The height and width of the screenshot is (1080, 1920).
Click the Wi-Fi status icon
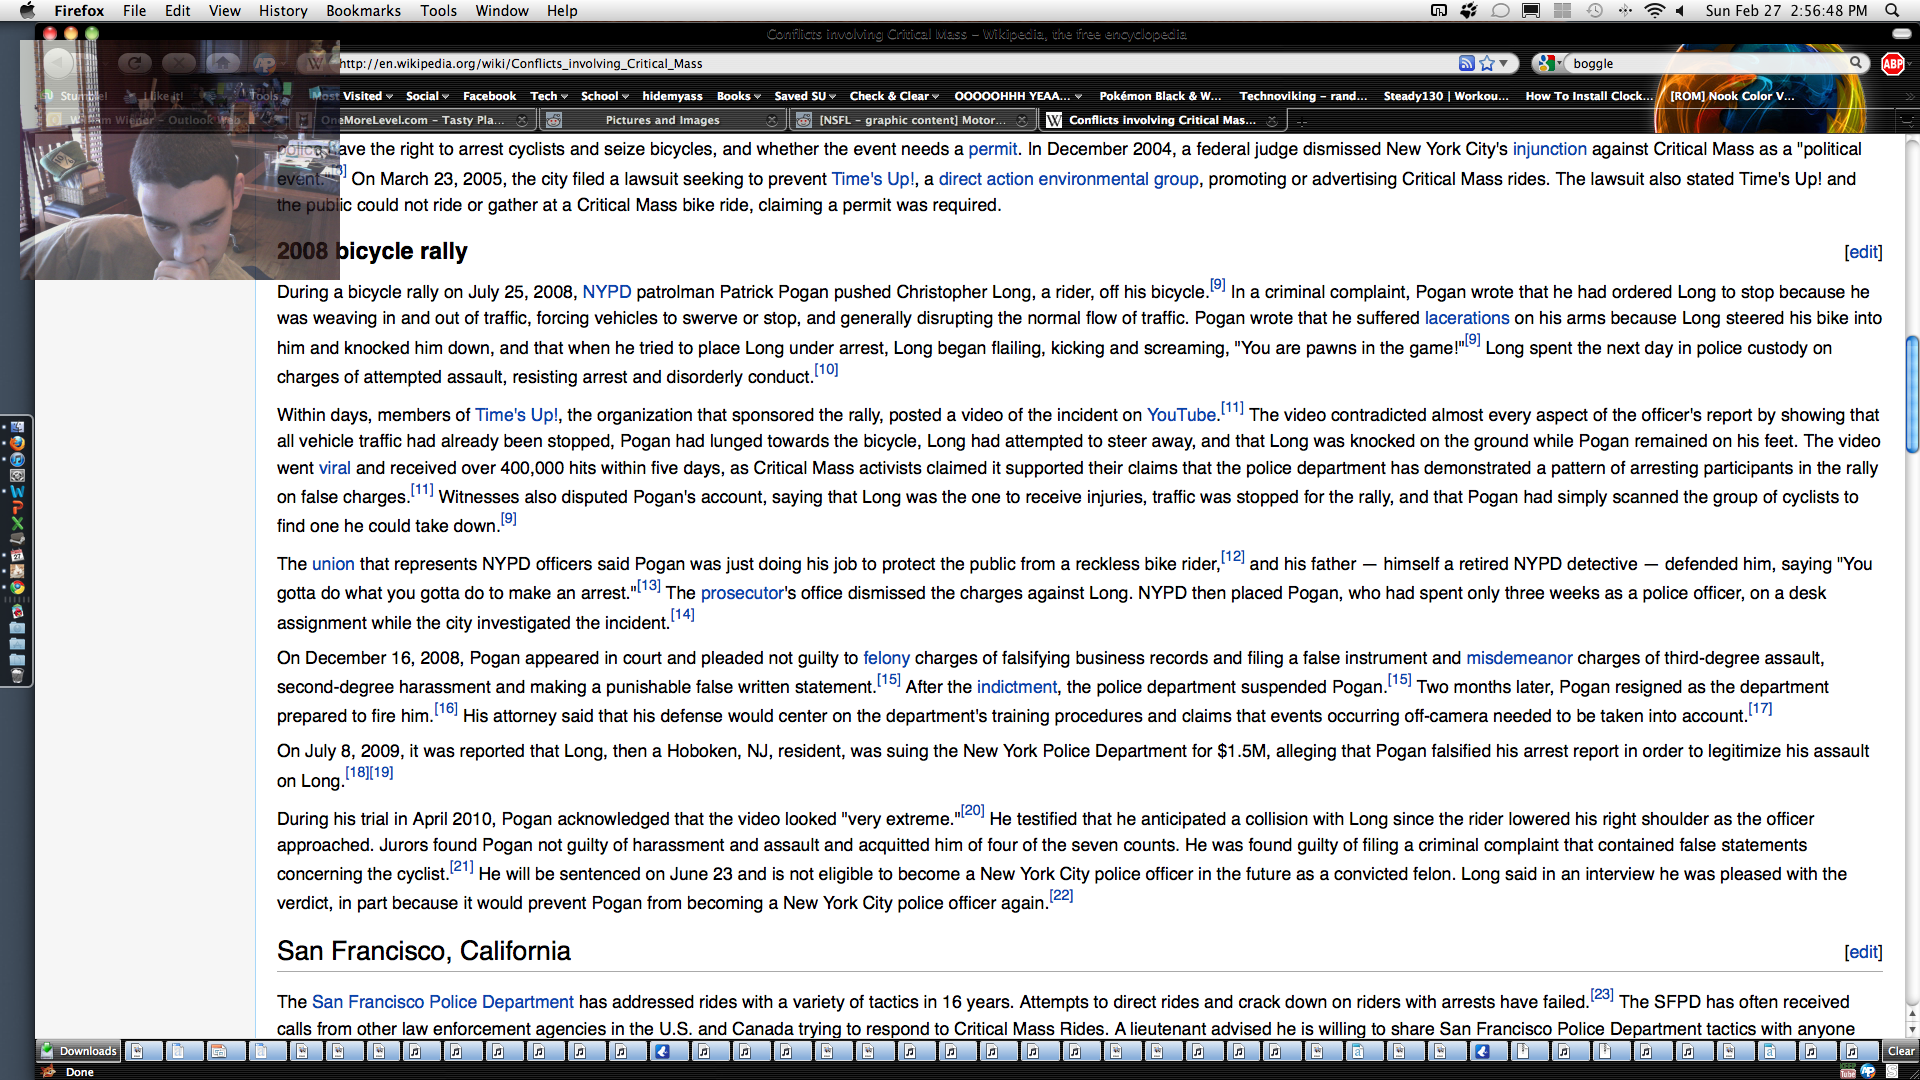pos(1654,11)
